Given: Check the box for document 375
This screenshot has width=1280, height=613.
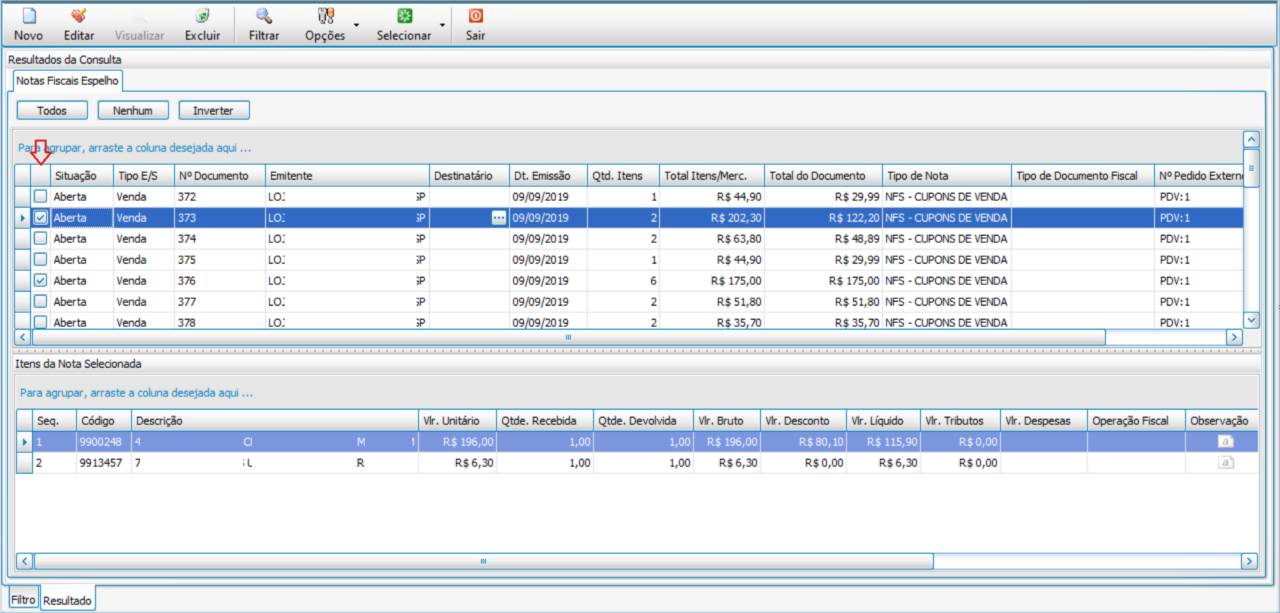Looking at the screenshot, I should pyautogui.click(x=41, y=260).
